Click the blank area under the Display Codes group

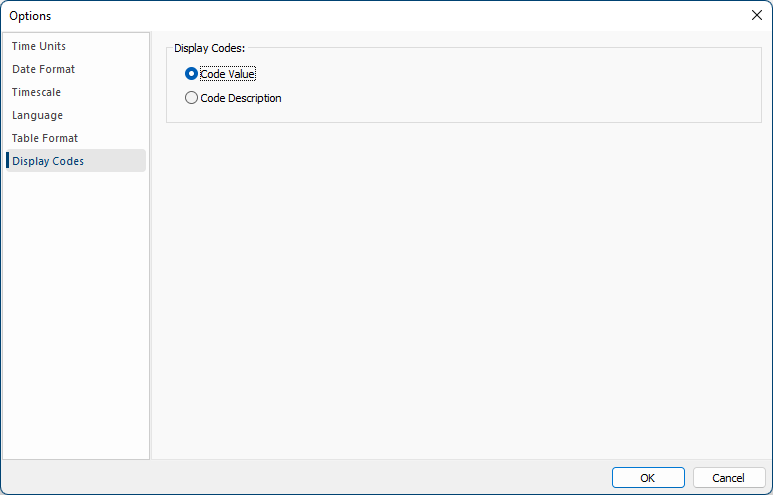pyautogui.click(x=460, y=290)
